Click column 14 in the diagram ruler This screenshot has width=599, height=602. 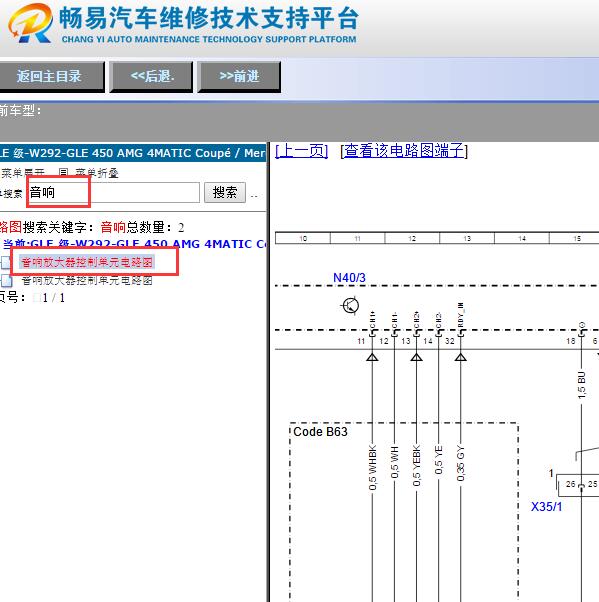522,238
